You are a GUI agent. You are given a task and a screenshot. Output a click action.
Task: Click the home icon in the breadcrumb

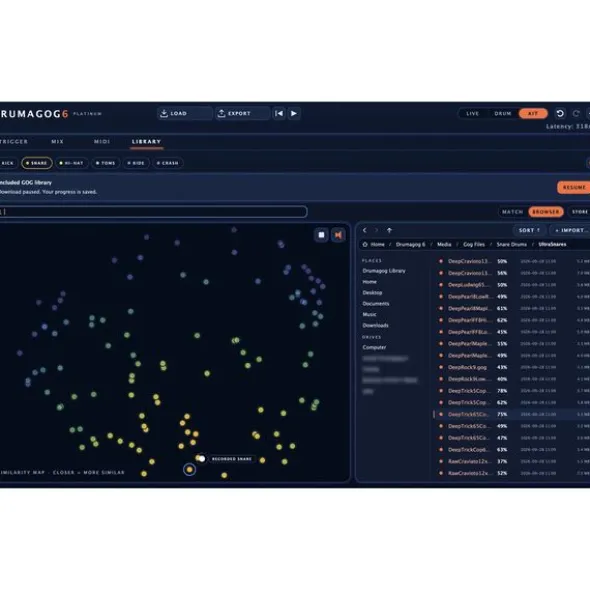click(x=365, y=244)
